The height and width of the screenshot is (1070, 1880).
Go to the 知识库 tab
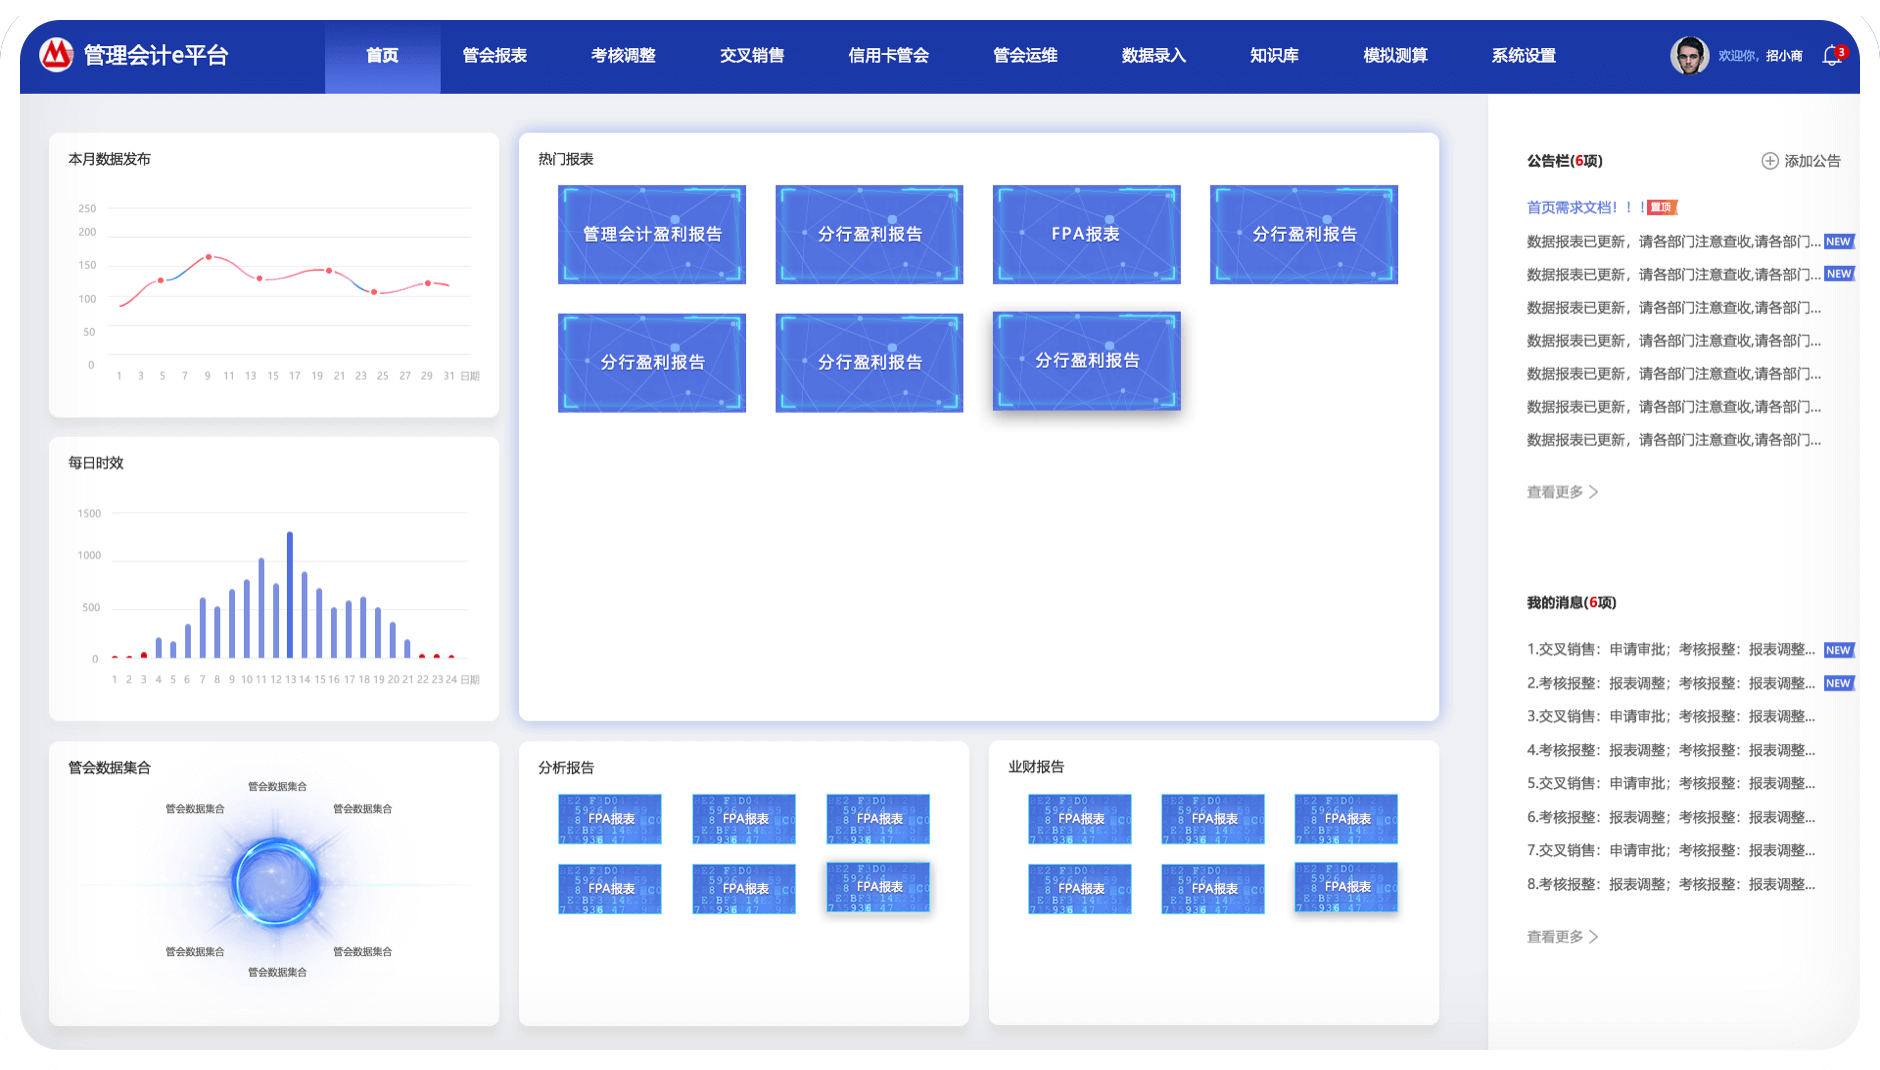(1274, 56)
